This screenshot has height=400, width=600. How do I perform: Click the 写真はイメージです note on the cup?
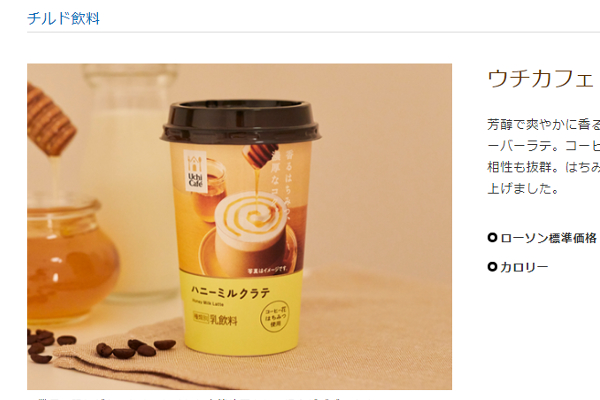click(x=267, y=271)
